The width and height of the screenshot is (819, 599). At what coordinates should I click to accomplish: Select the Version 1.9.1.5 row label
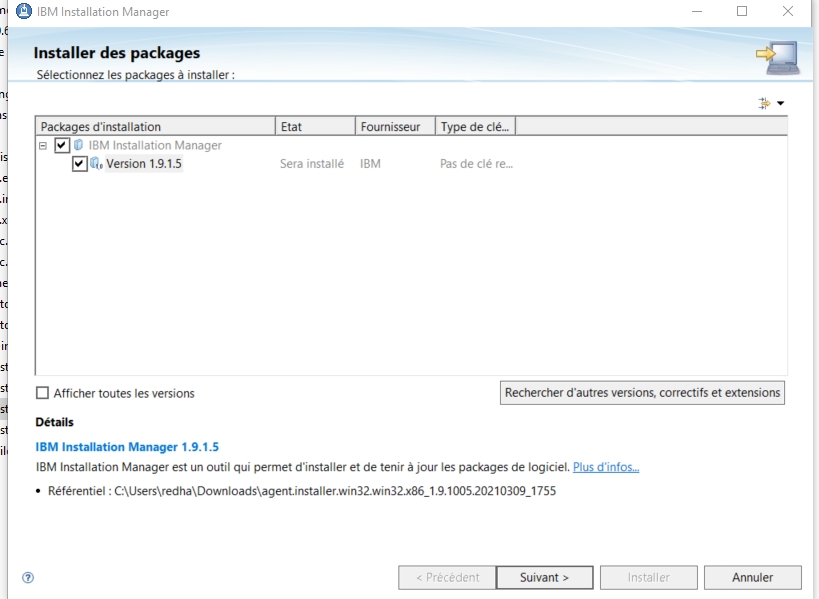[144, 163]
